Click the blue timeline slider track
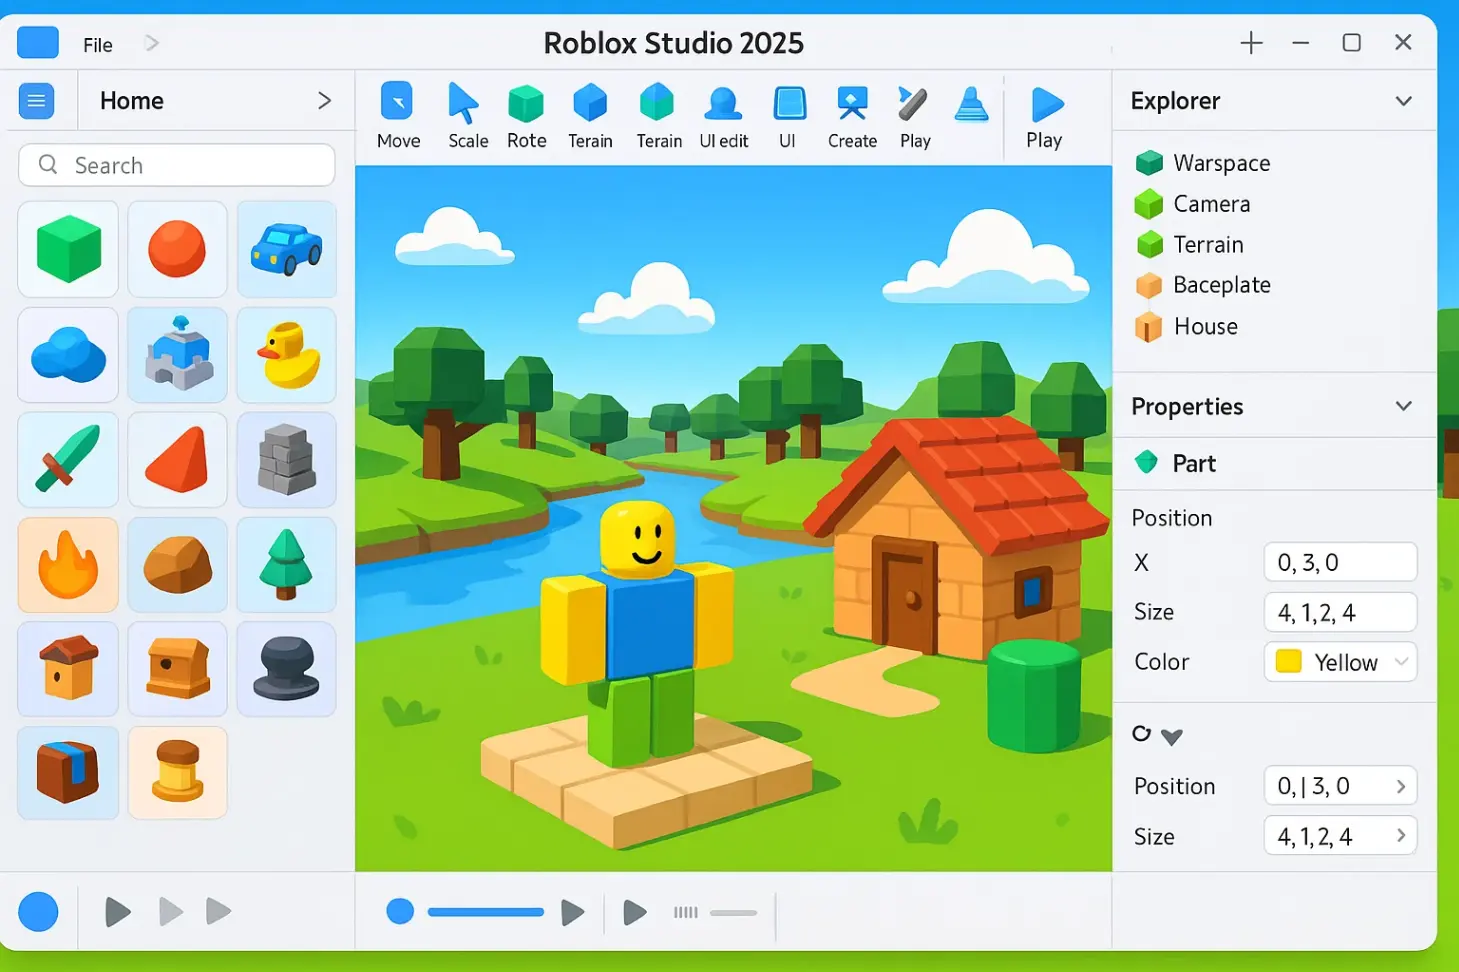This screenshot has height=972, width=1459. point(486,912)
